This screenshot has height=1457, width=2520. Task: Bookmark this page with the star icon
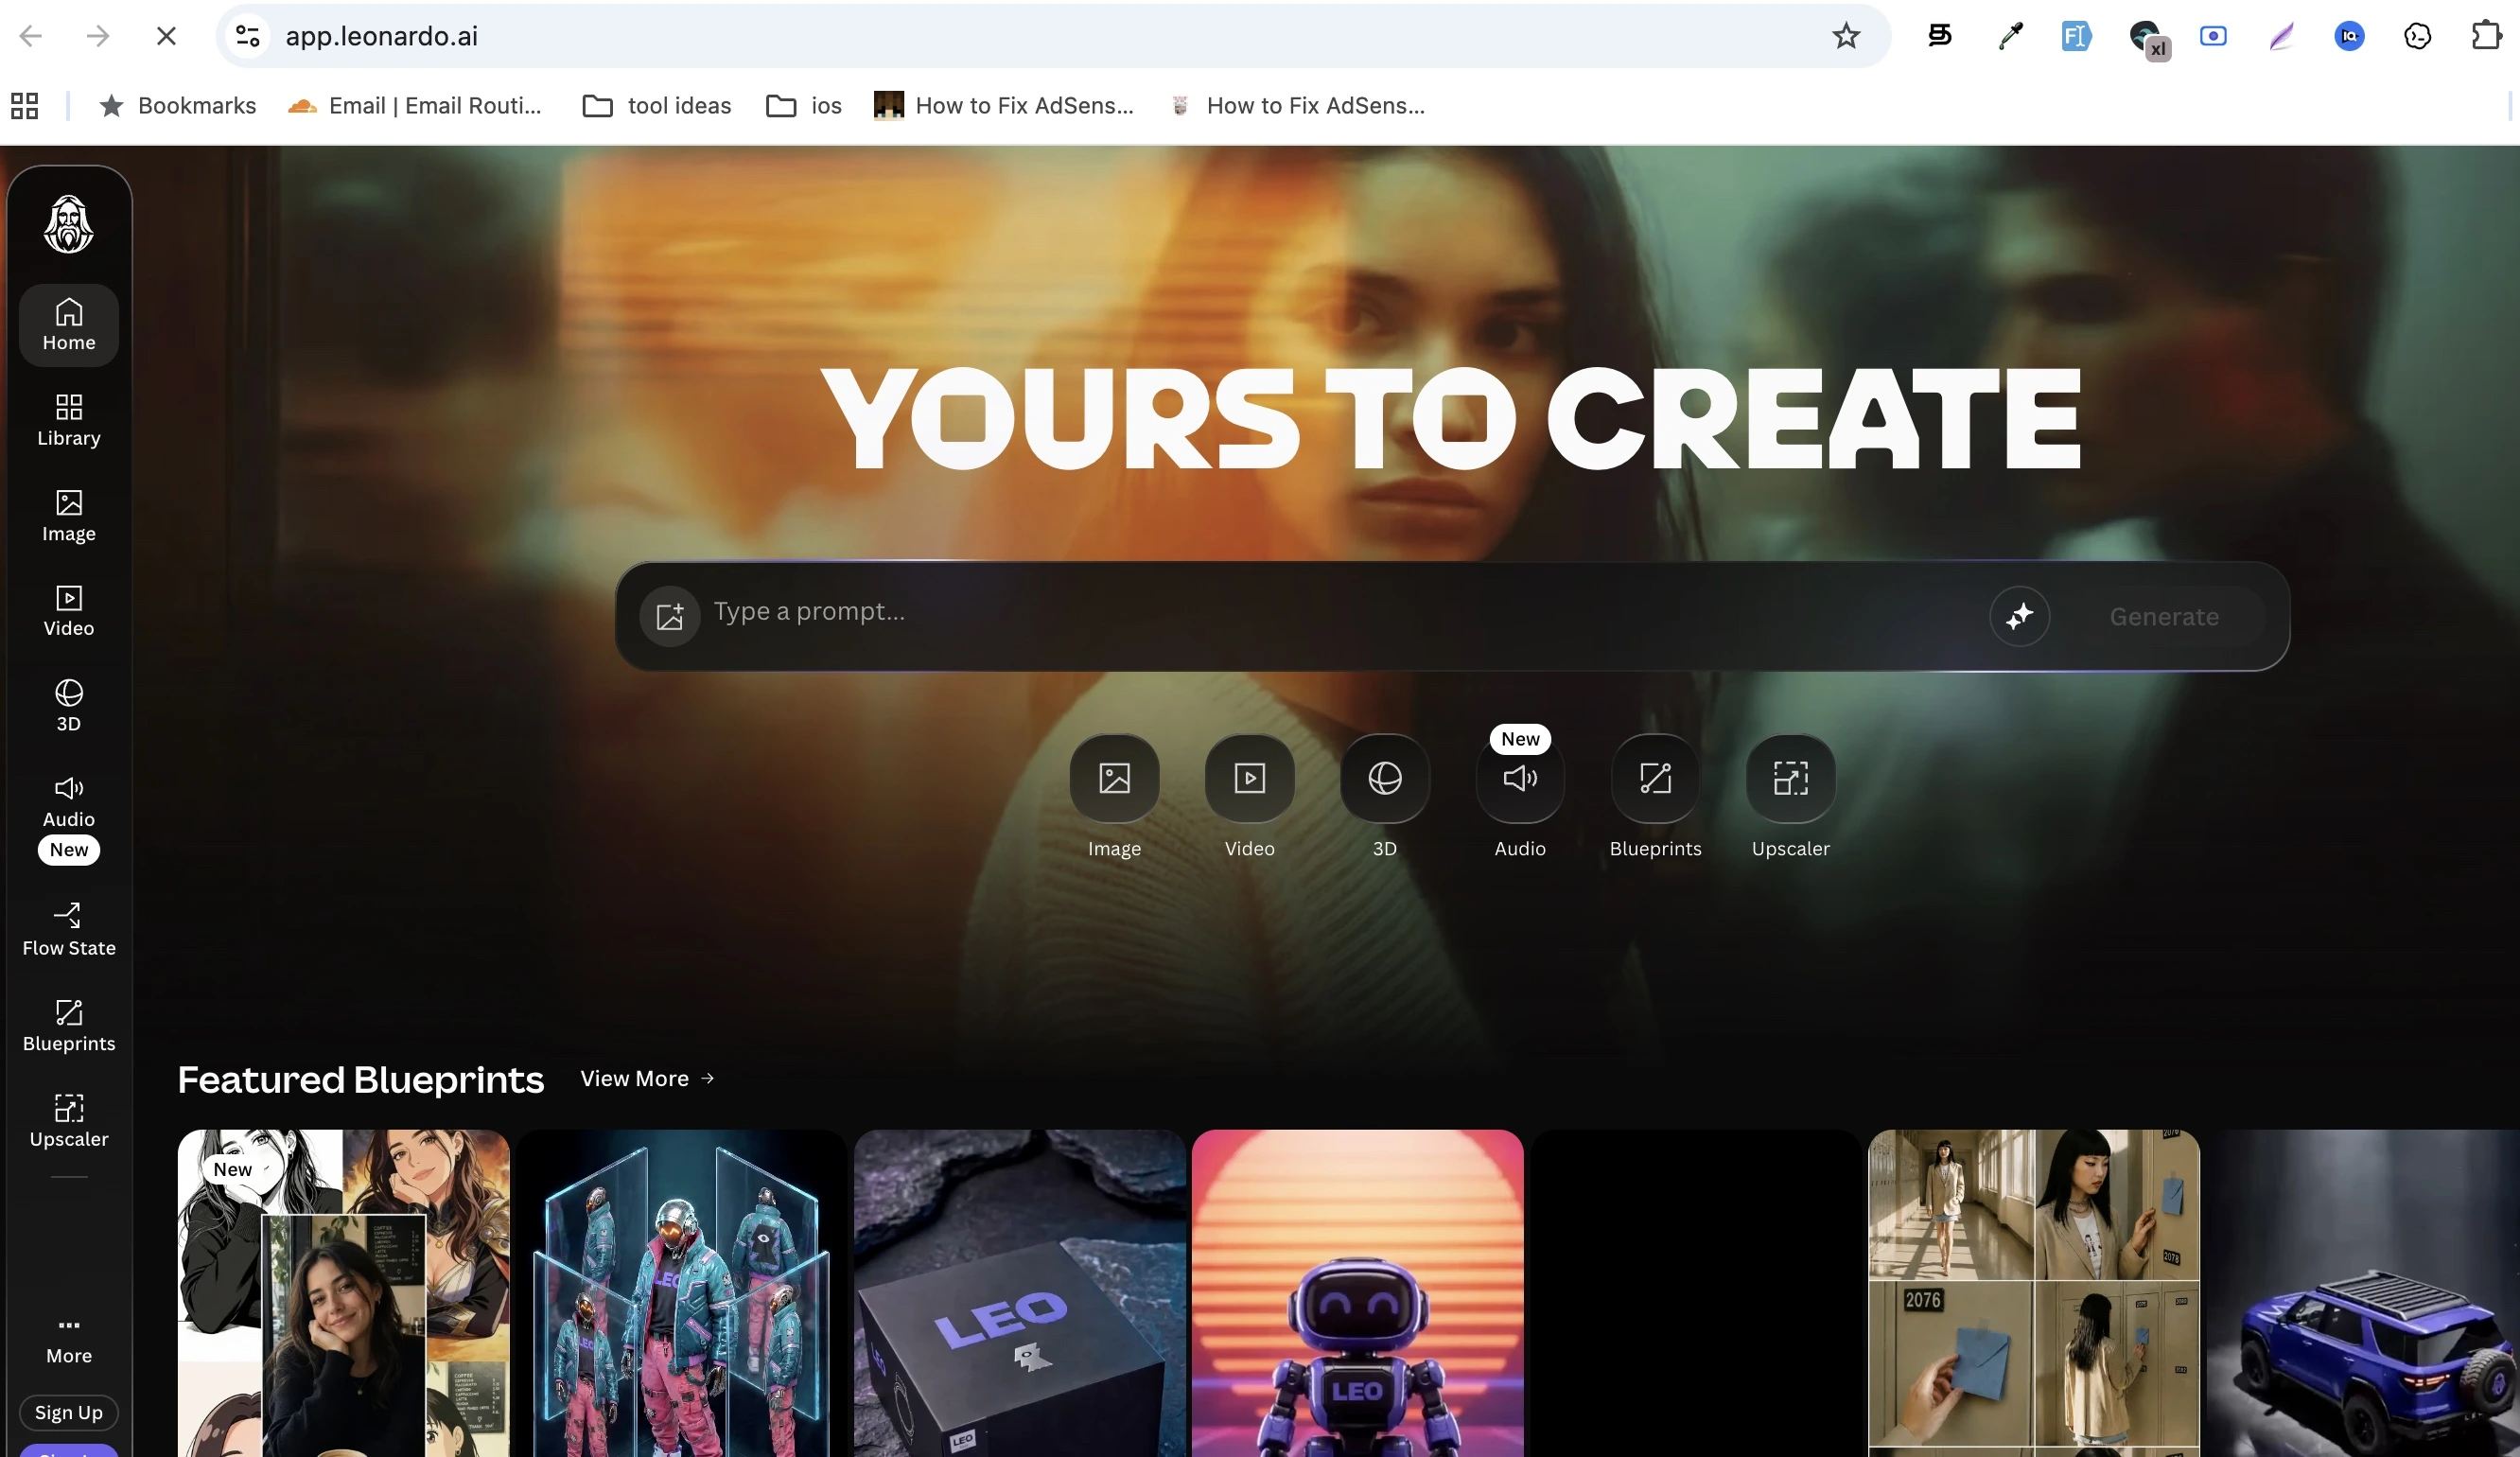point(1846,36)
